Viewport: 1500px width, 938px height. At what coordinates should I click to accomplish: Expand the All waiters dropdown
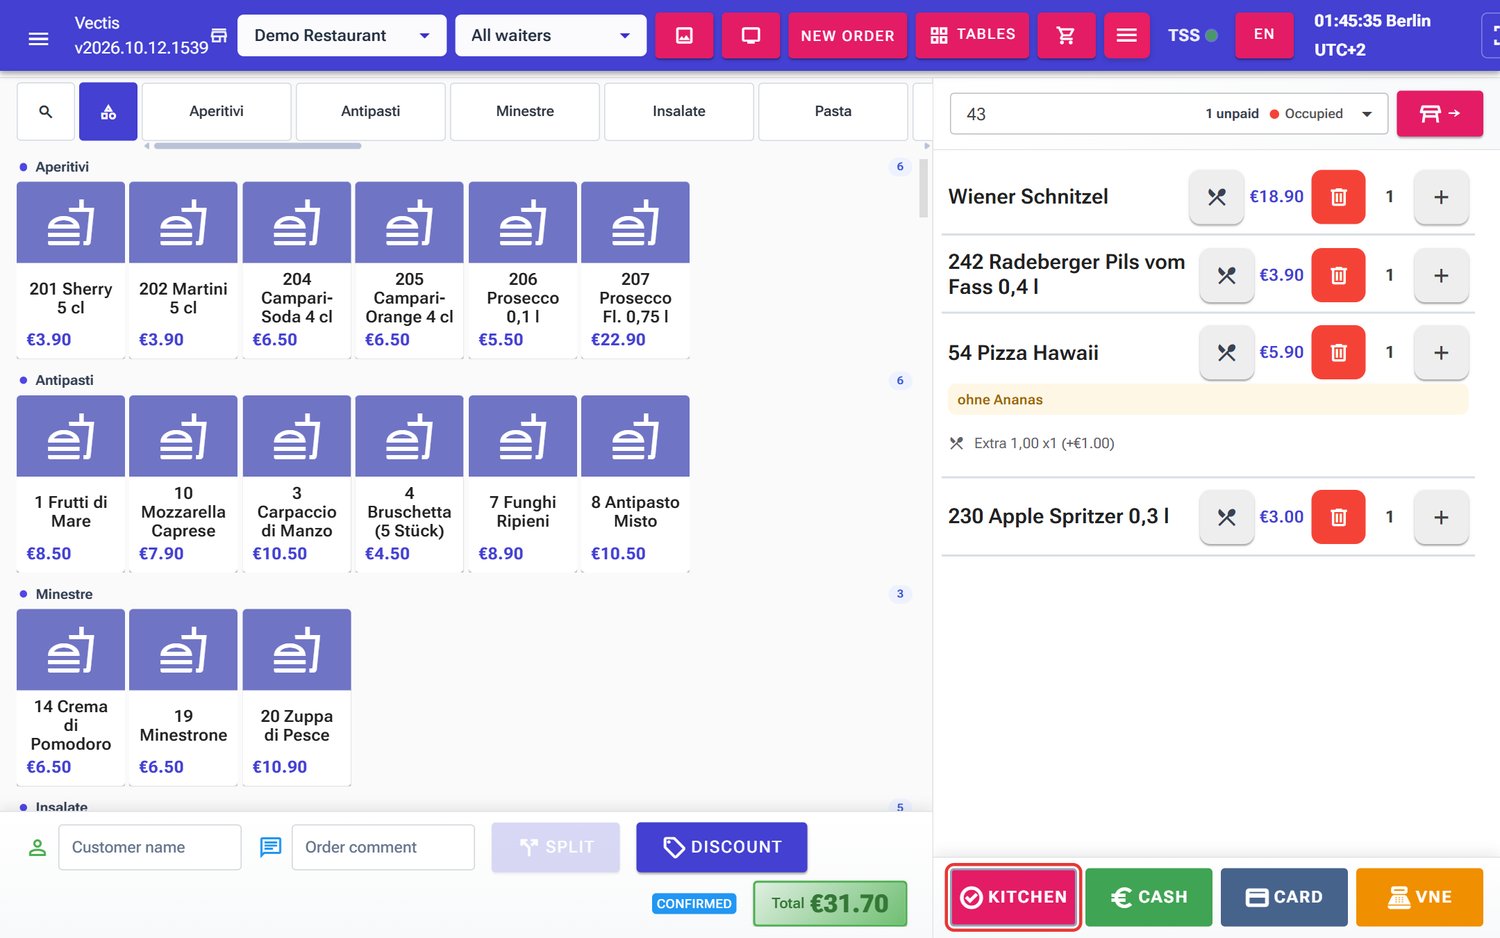point(550,36)
